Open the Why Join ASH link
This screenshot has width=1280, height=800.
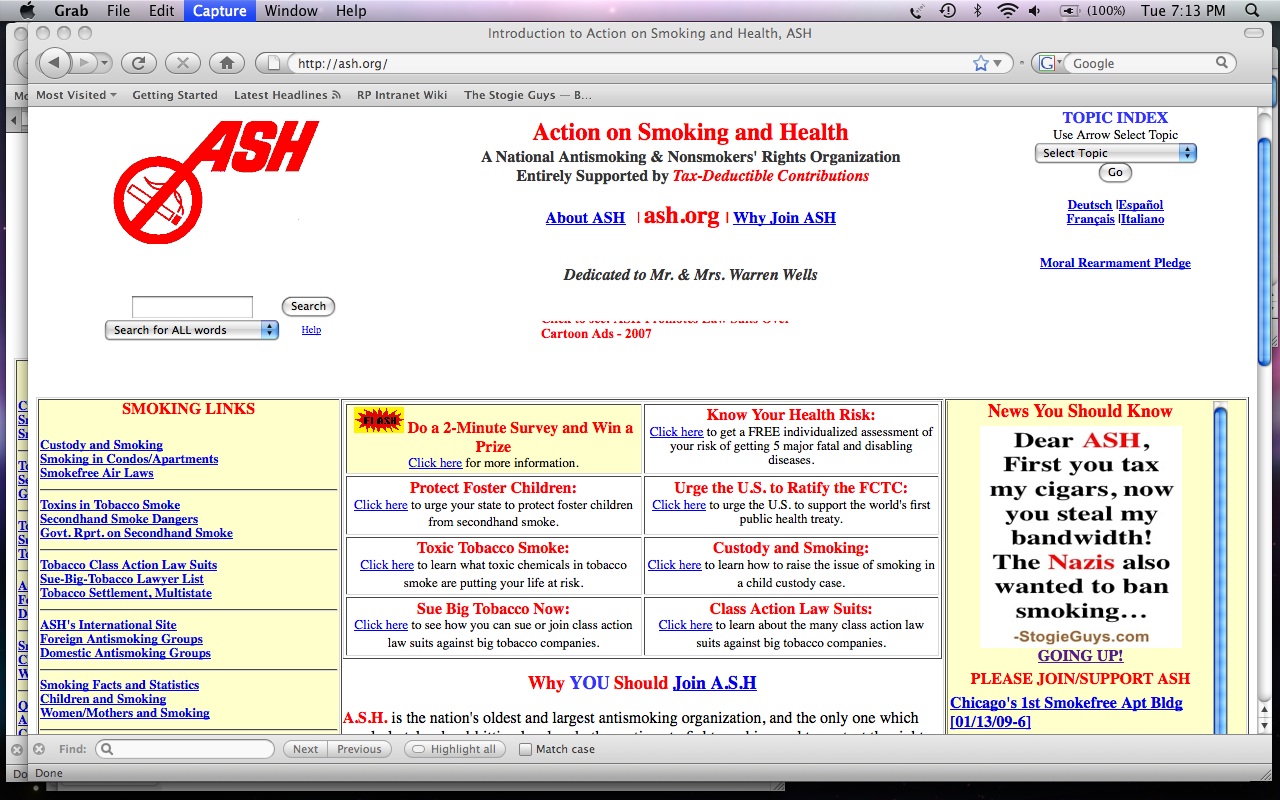(784, 218)
